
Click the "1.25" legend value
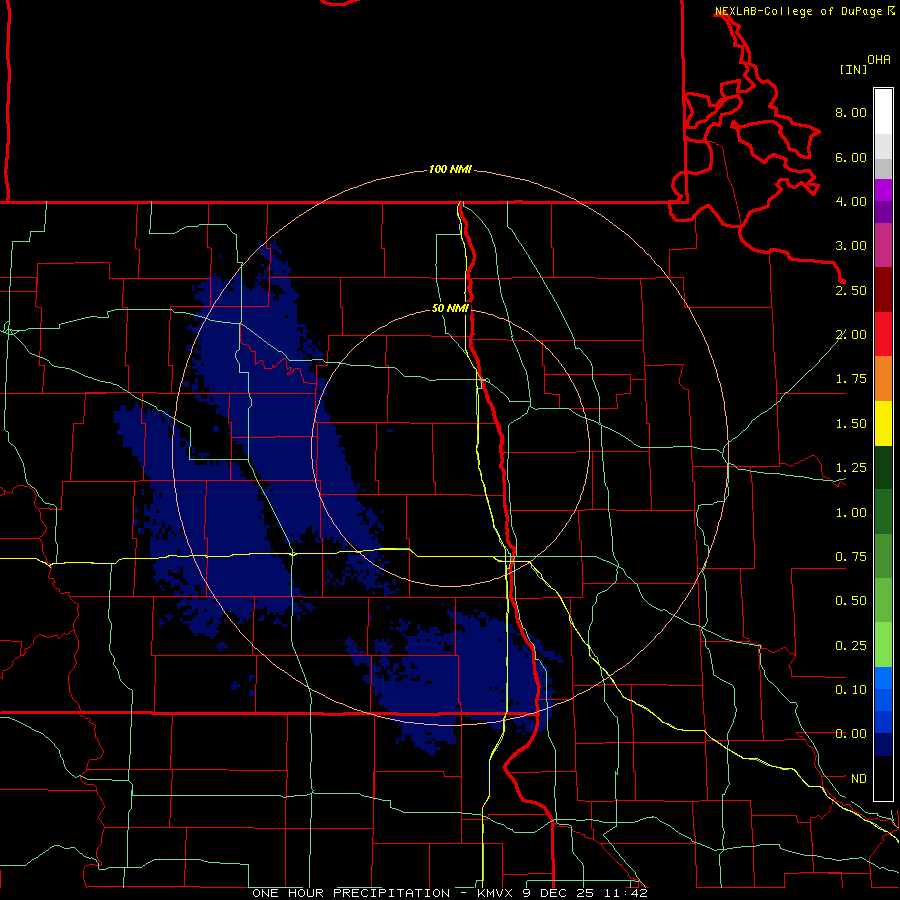tap(851, 468)
